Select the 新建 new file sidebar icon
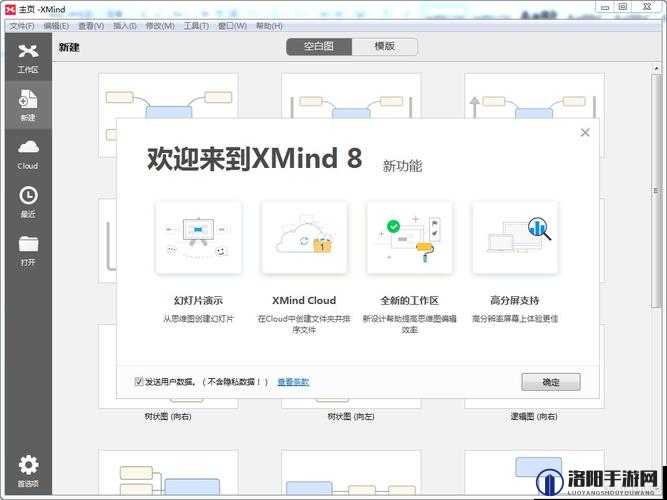Screen dimensions: 667x500 [x=28, y=105]
